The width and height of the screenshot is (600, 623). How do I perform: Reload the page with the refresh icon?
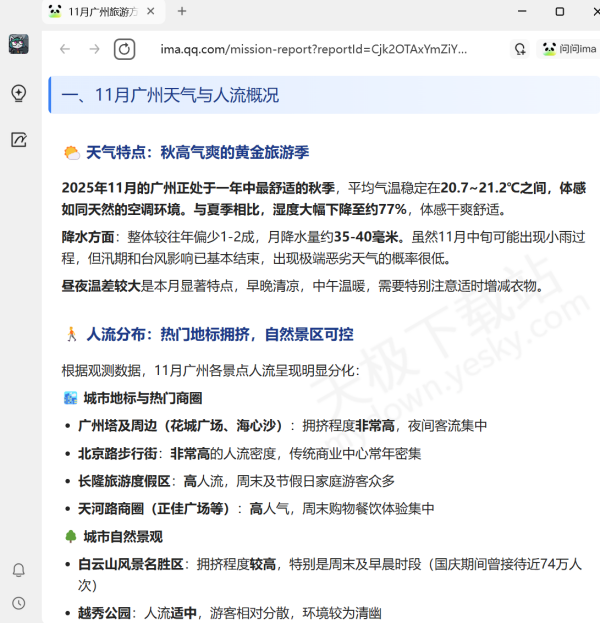coord(124,49)
